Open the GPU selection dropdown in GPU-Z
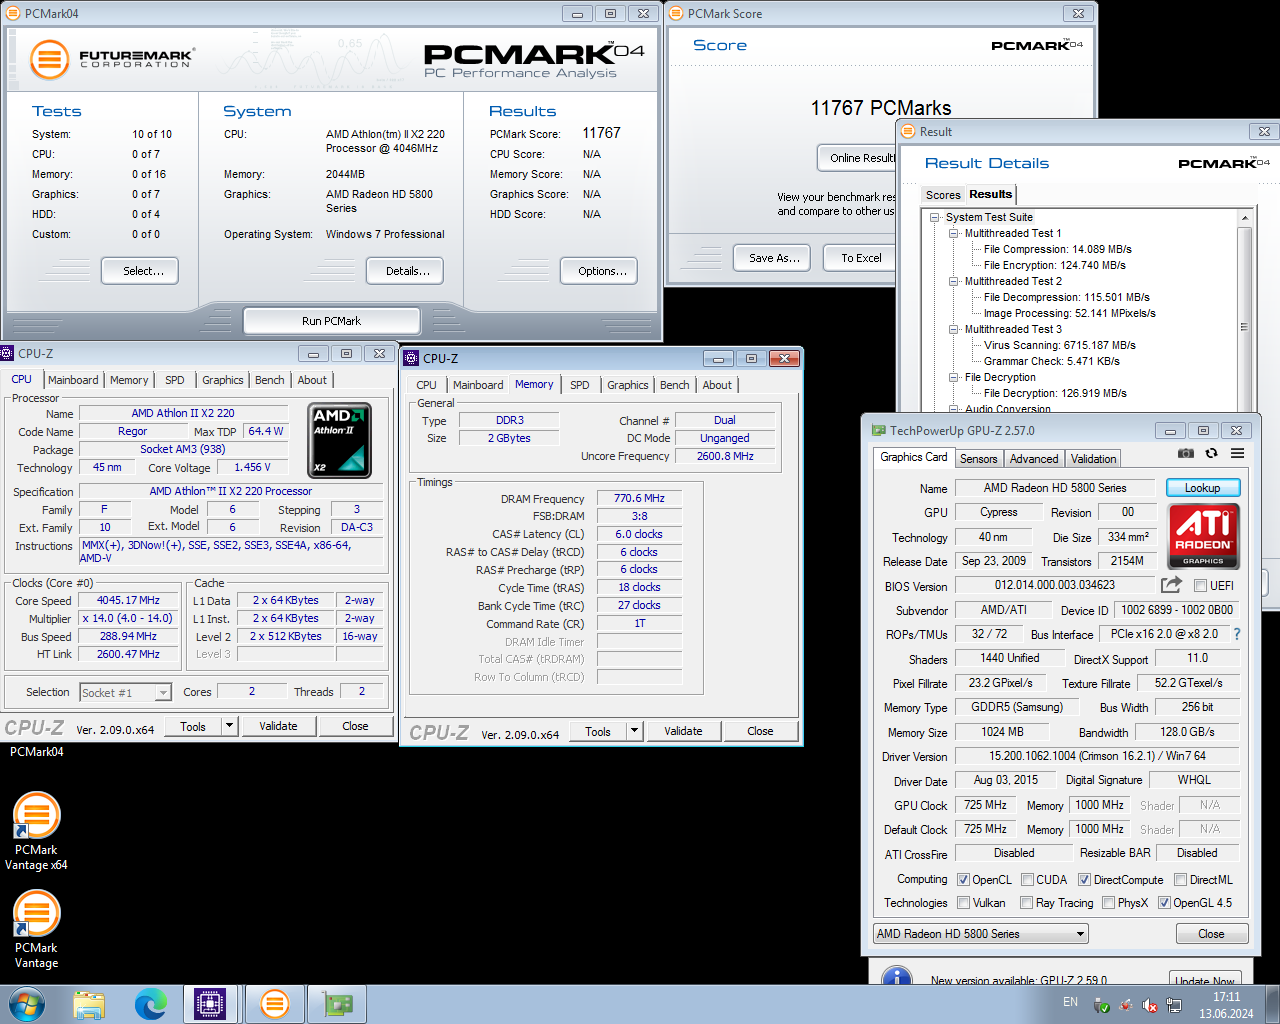The image size is (1280, 1024). click(980, 934)
